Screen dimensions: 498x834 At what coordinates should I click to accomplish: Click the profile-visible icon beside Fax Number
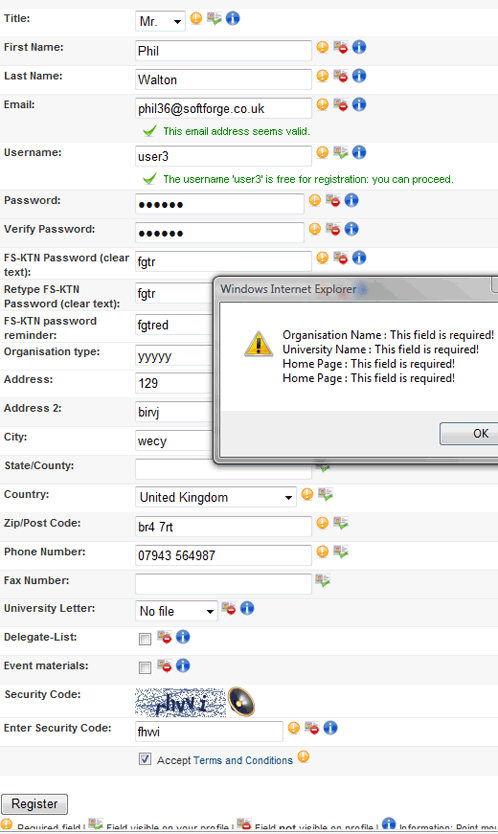(x=322, y=580)
